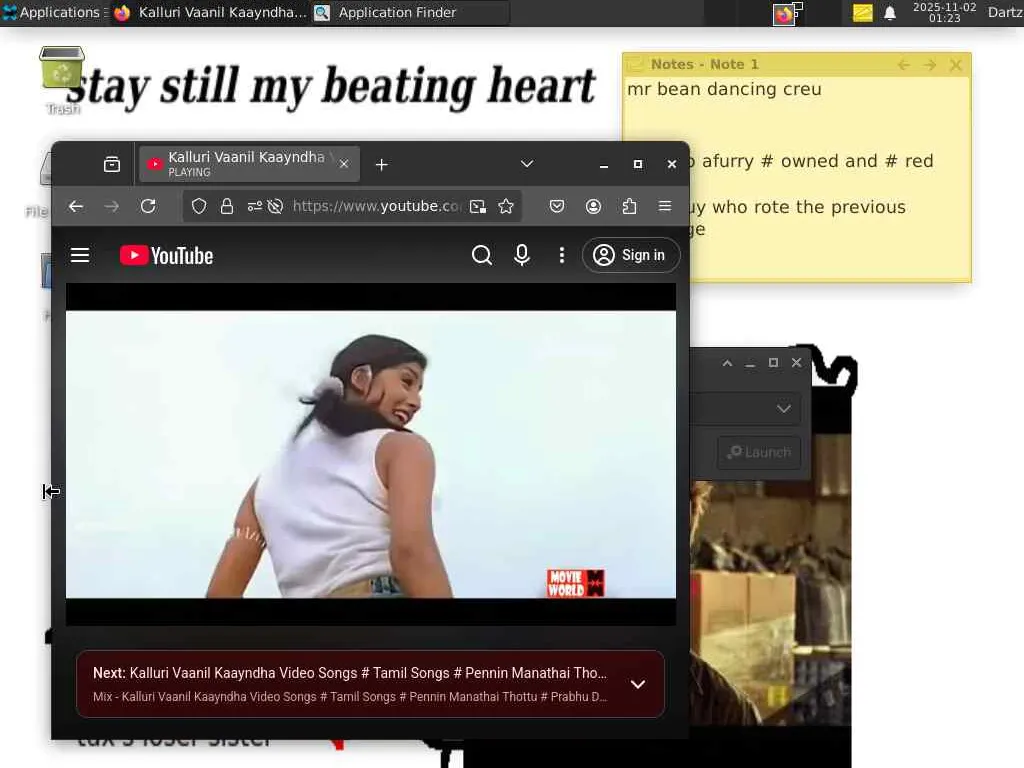The image size is (1024, 768).
Task: Click the 'mr bean dancing creu' note text
Action: click(x=724, y=89)
